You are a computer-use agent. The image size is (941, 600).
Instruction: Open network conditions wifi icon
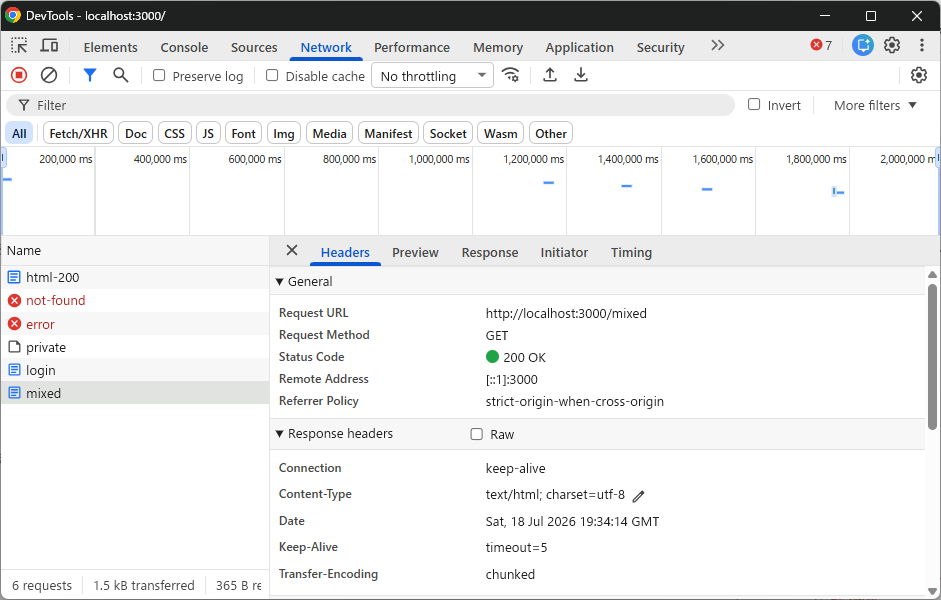[511, 75]
